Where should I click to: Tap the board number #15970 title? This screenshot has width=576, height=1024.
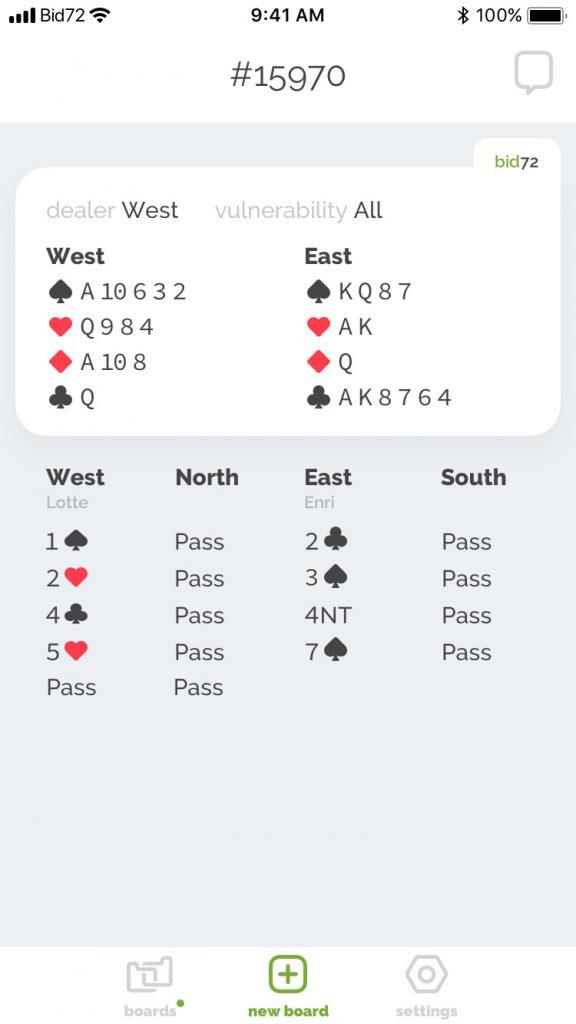288,76
